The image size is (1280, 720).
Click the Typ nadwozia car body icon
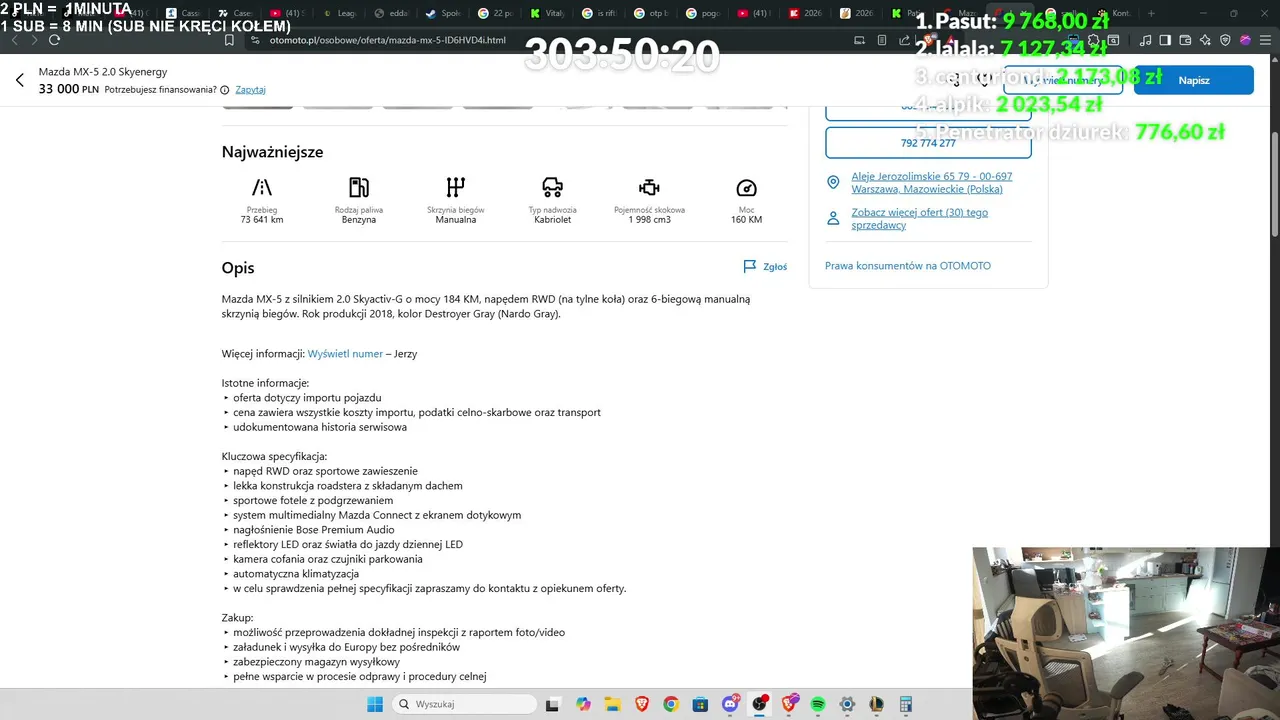pyautogui.click(x=552, y=187)
